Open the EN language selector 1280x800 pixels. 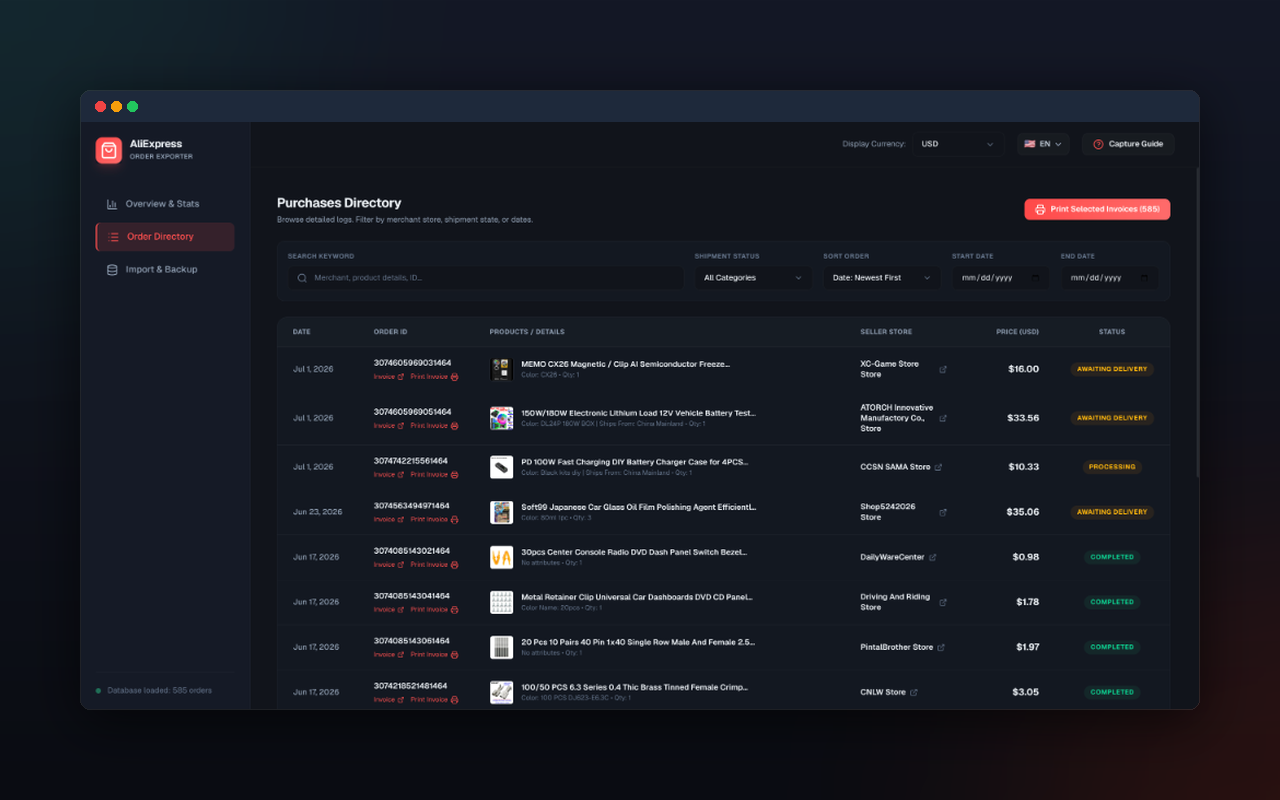(1043, 144)
